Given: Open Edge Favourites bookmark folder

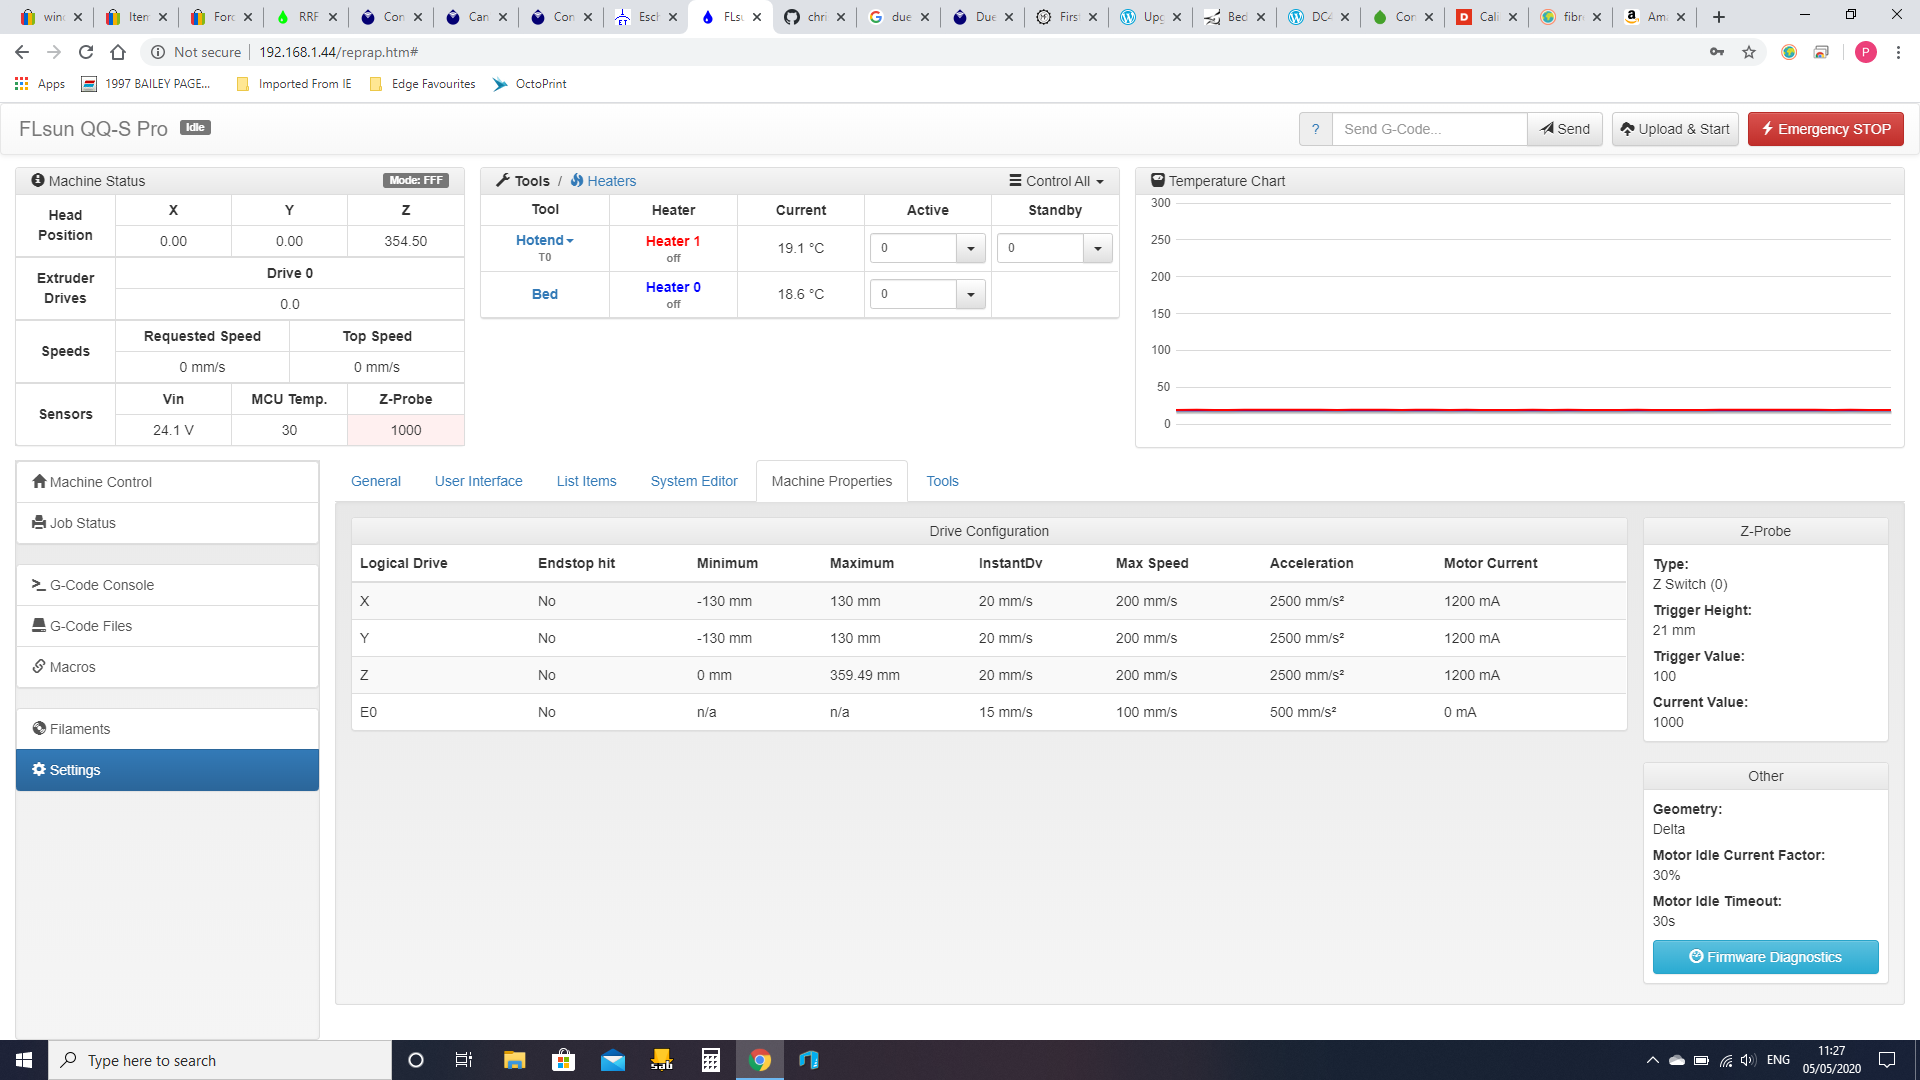Looking at the screenshot, I should [422, 84].
